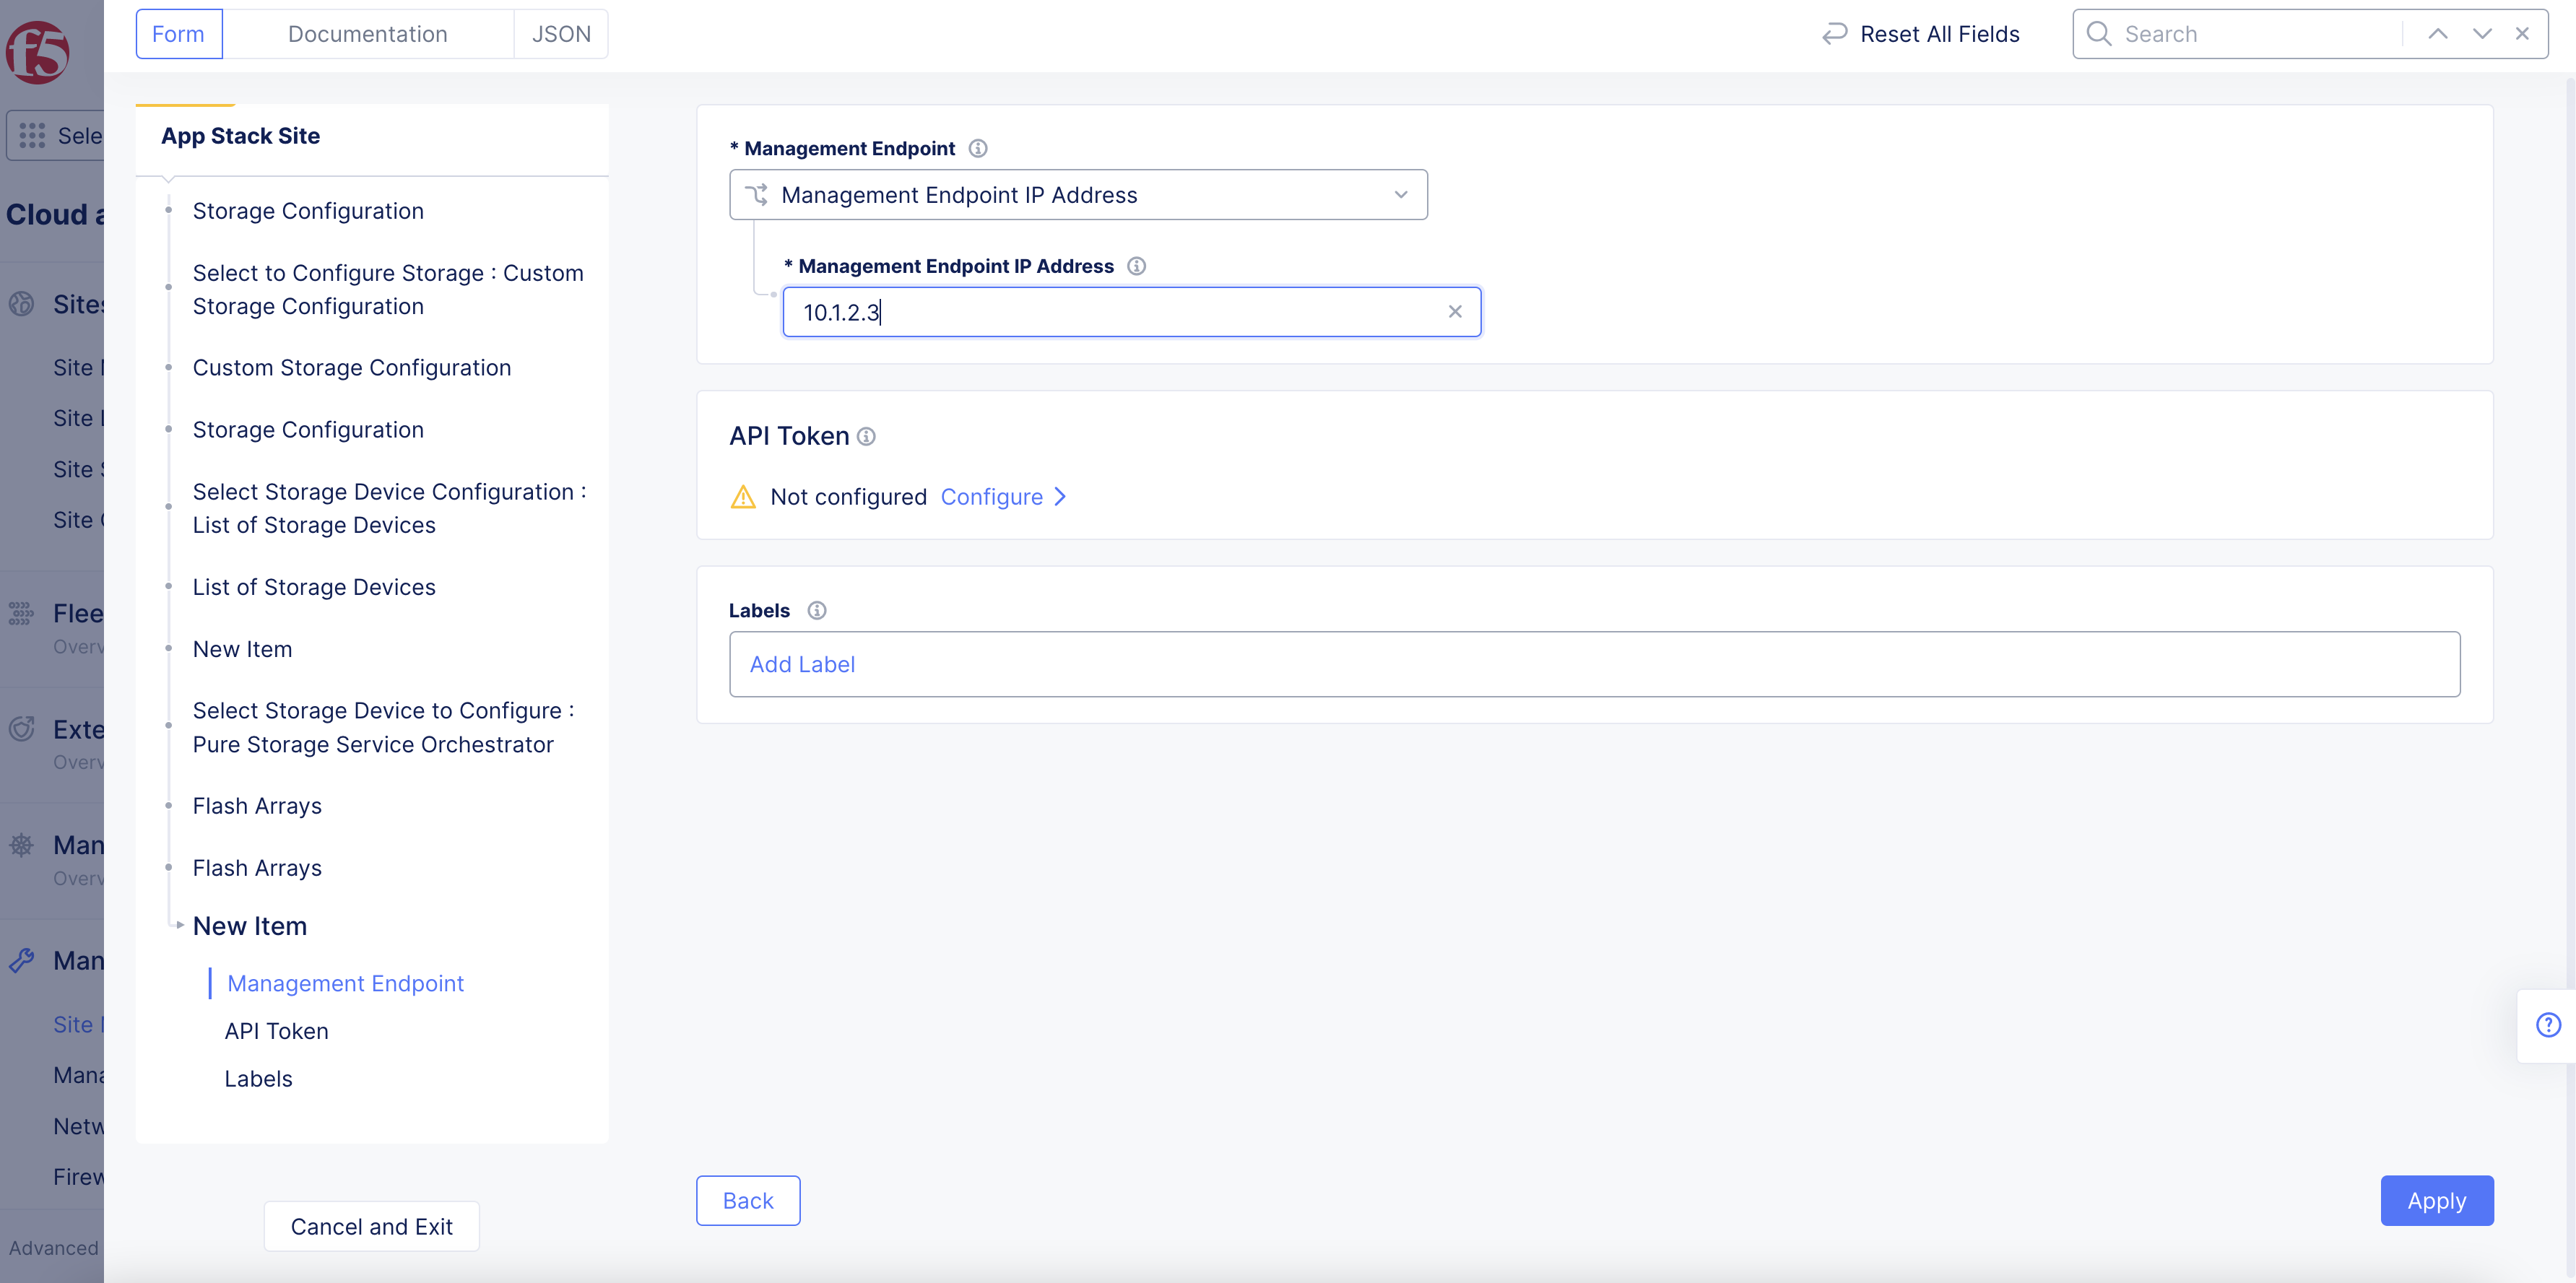
Task: Click the help question mark icon
Action: pyautogui.click(x=2548, y=1025)
